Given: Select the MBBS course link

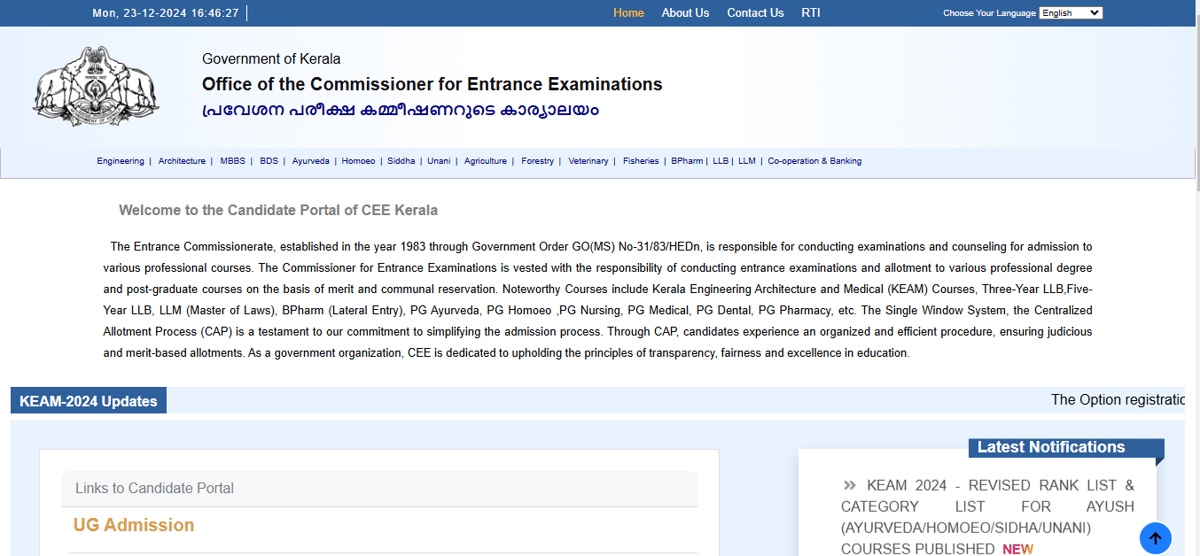Looking at the screenshot, I should [x=232, y=161].
